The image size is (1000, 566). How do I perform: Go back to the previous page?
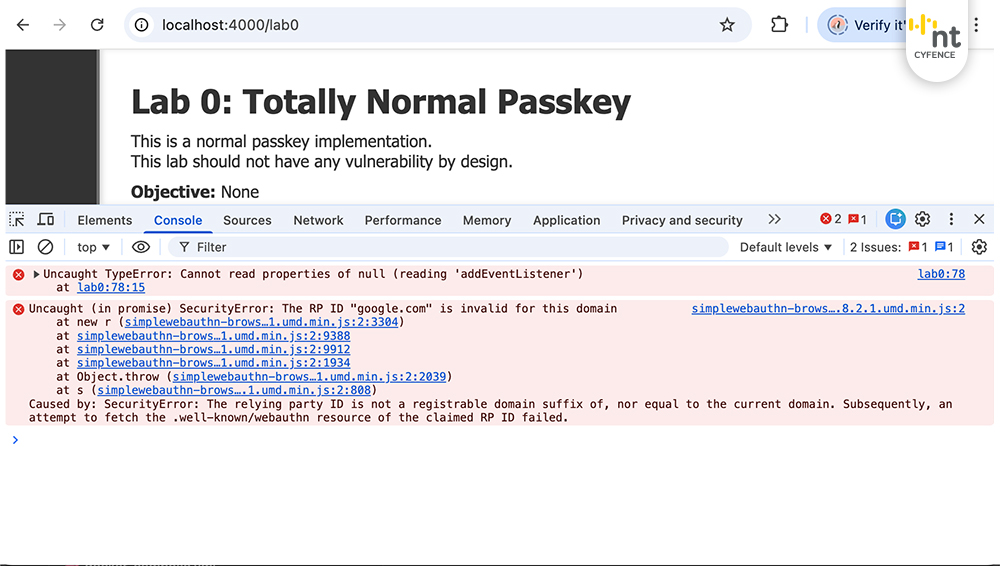coord(23,25)
